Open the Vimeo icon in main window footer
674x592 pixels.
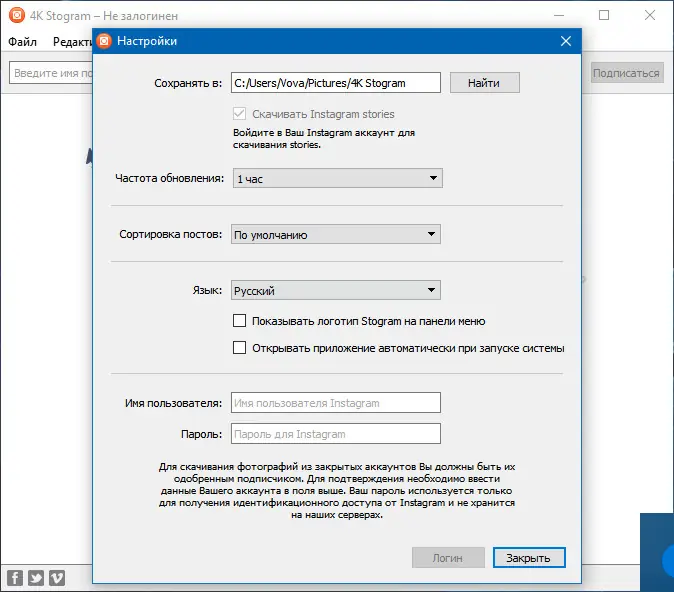pos(57,577)
